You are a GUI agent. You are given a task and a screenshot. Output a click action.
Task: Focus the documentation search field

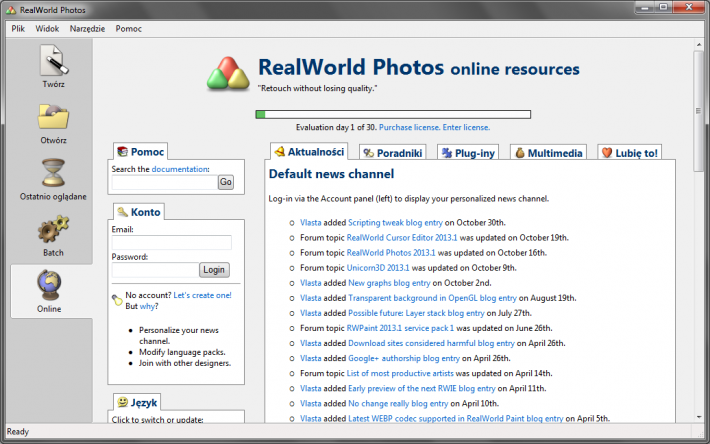165,182
